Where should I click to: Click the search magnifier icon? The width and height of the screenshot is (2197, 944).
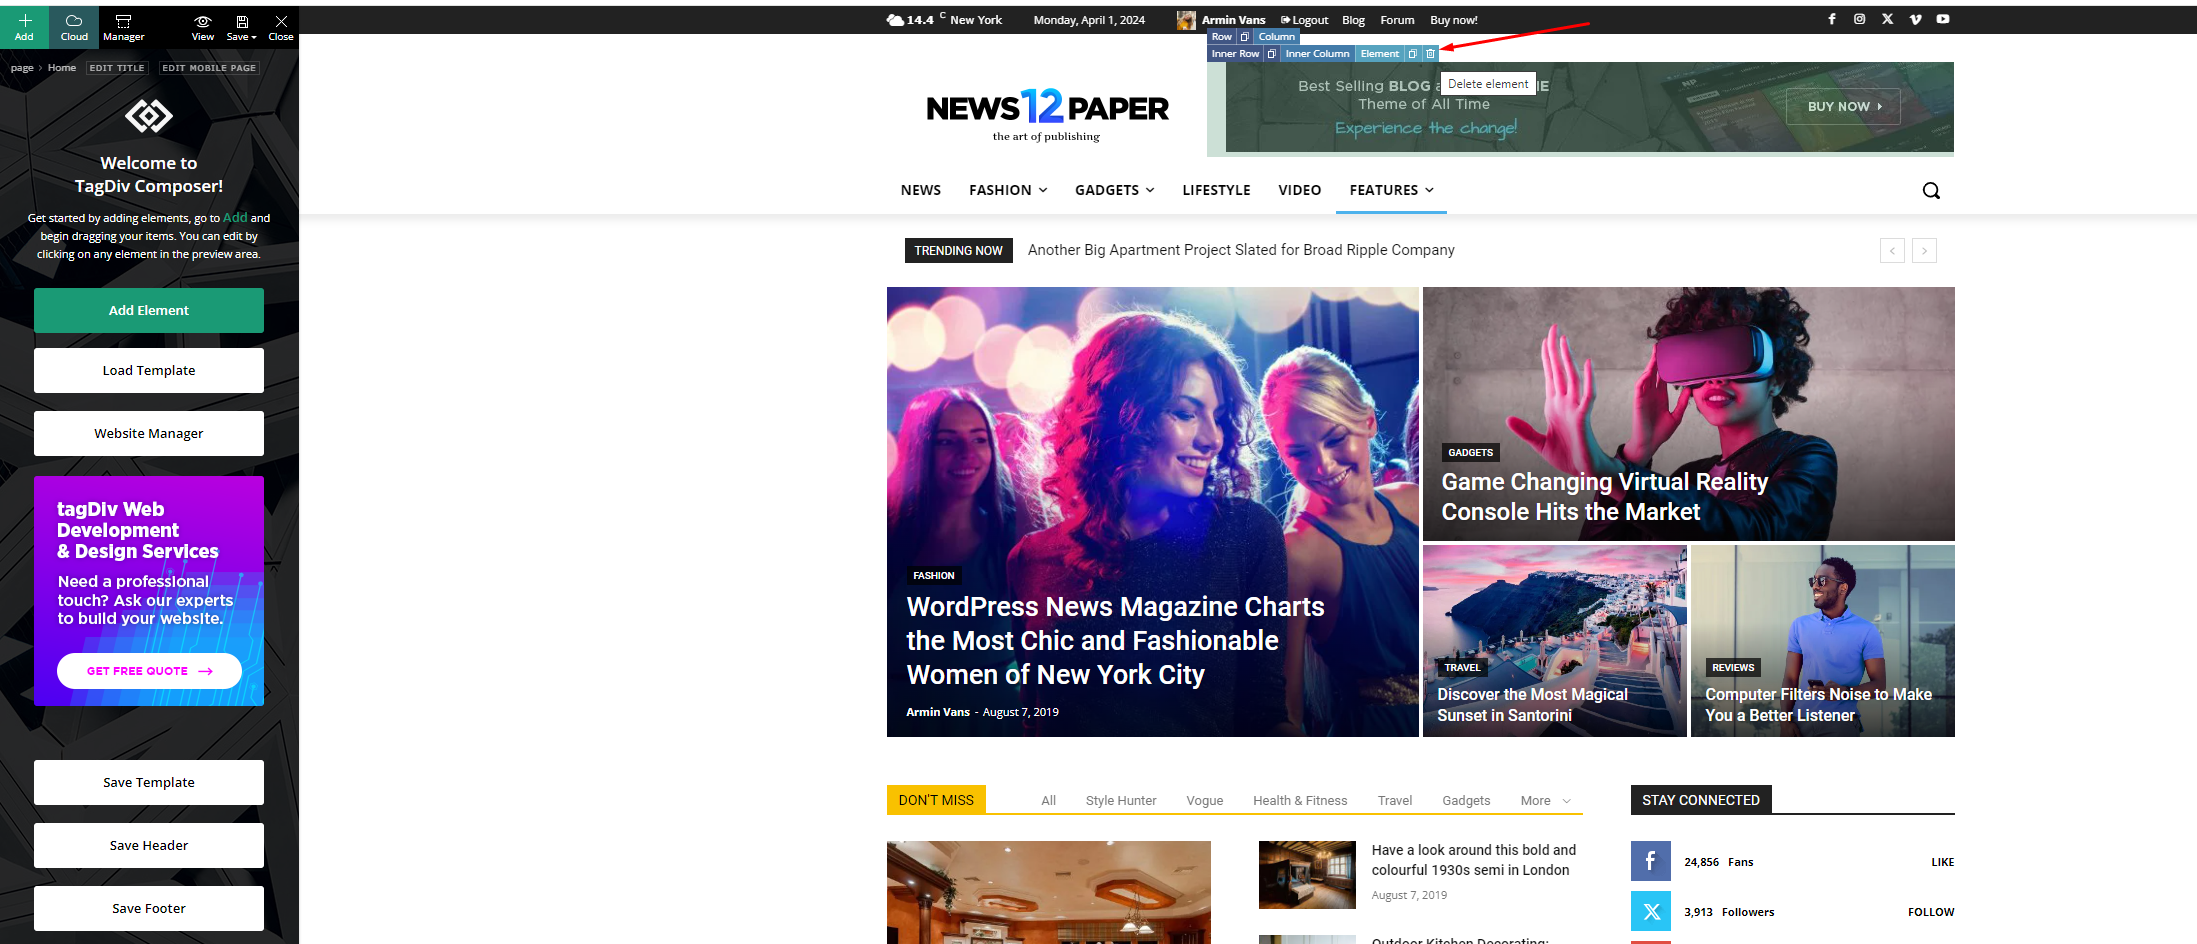(1931, 191)
